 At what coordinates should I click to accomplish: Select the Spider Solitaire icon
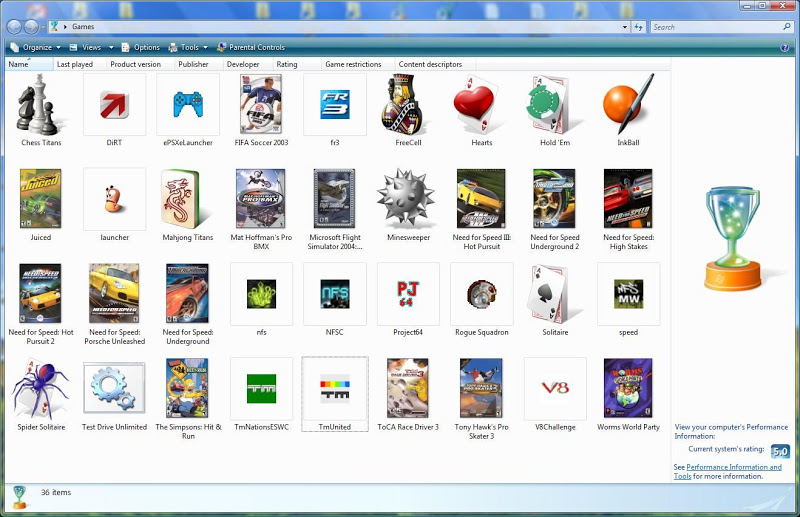[41, 388]
